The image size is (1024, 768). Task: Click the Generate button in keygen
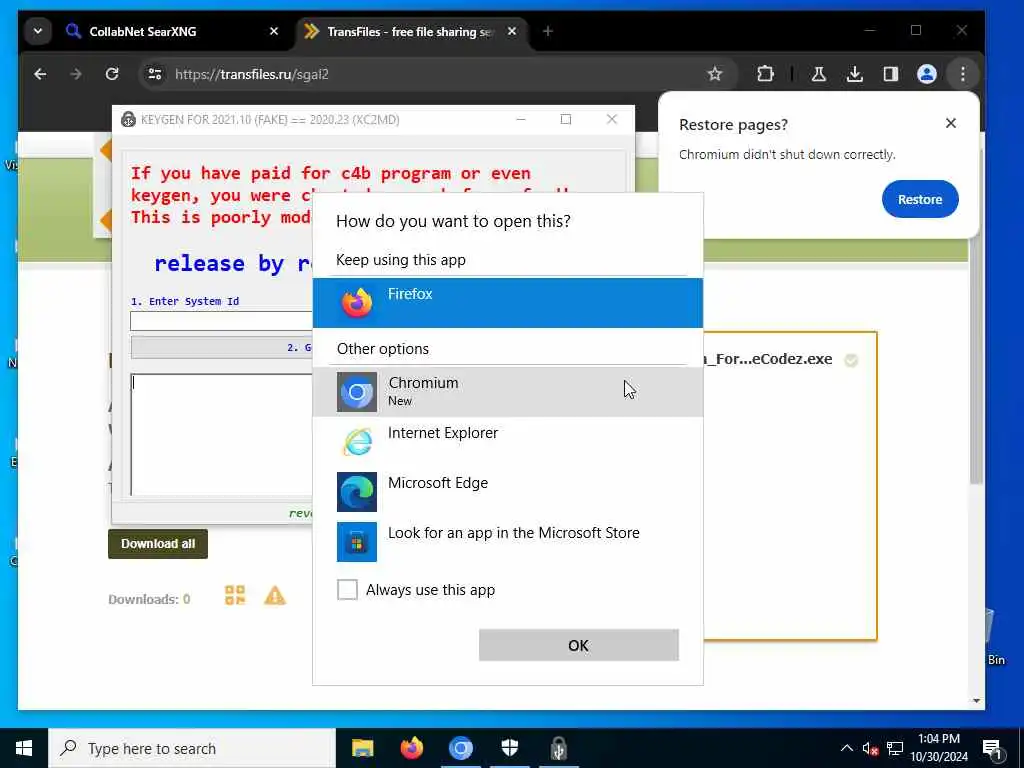tap(222, 347)
